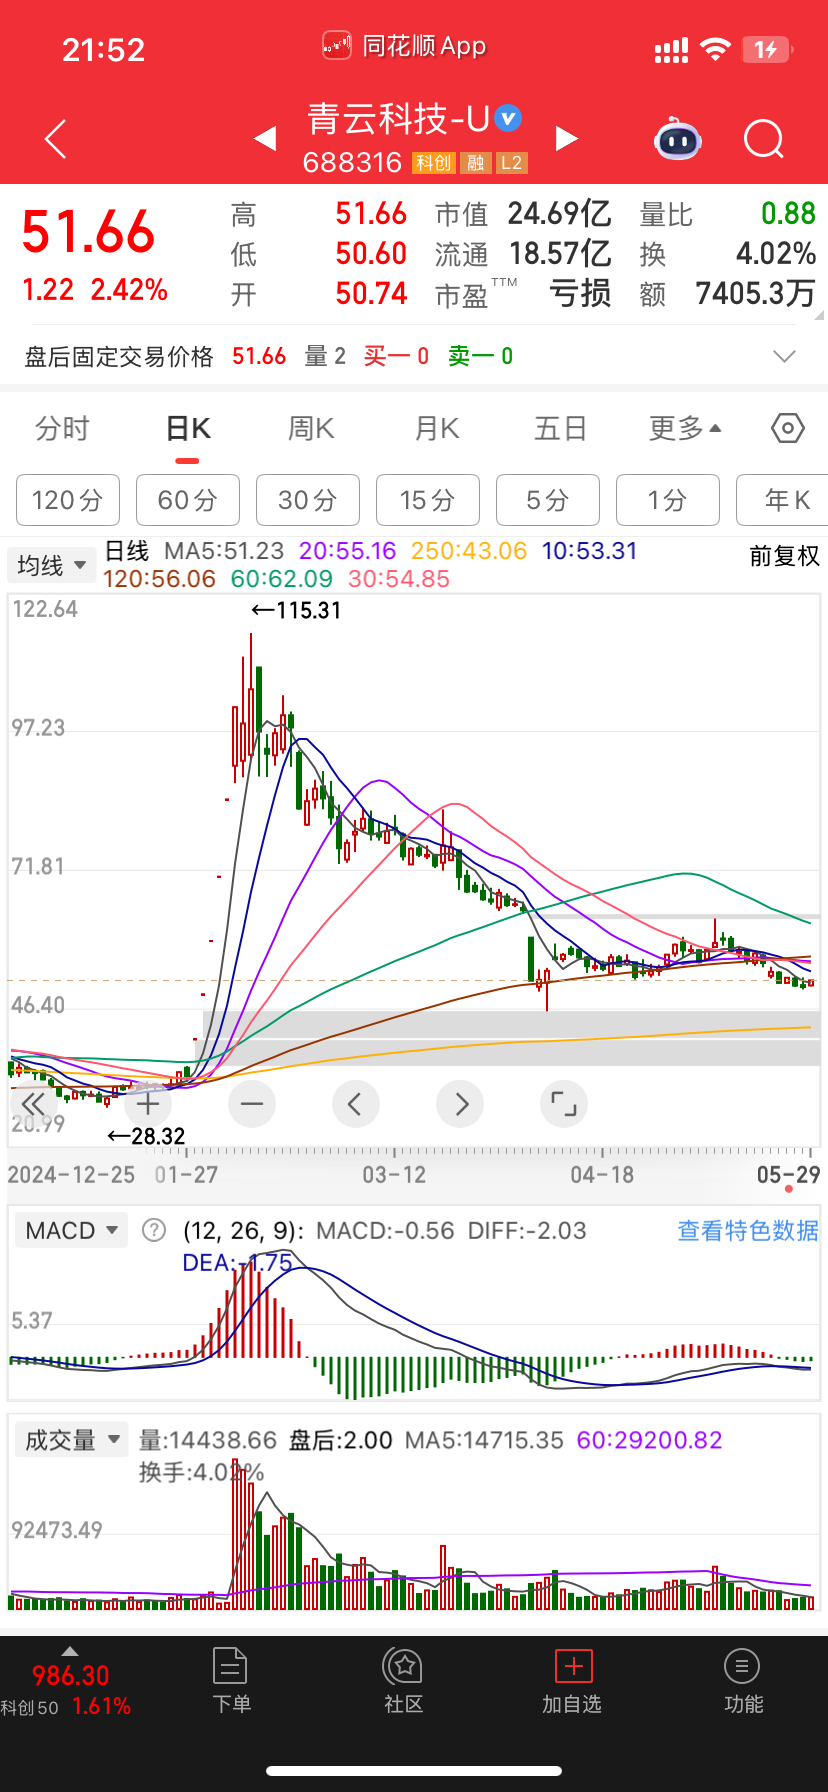Tap the L2 badge
The image size is (828, 1792).
[x=511, y=163]
